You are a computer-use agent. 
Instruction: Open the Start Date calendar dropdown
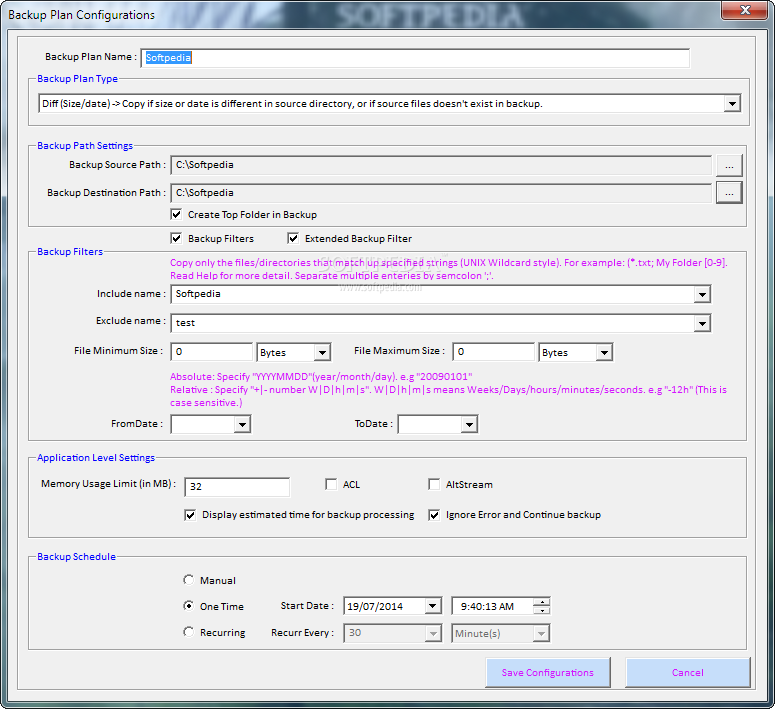(x=432, y=606)
